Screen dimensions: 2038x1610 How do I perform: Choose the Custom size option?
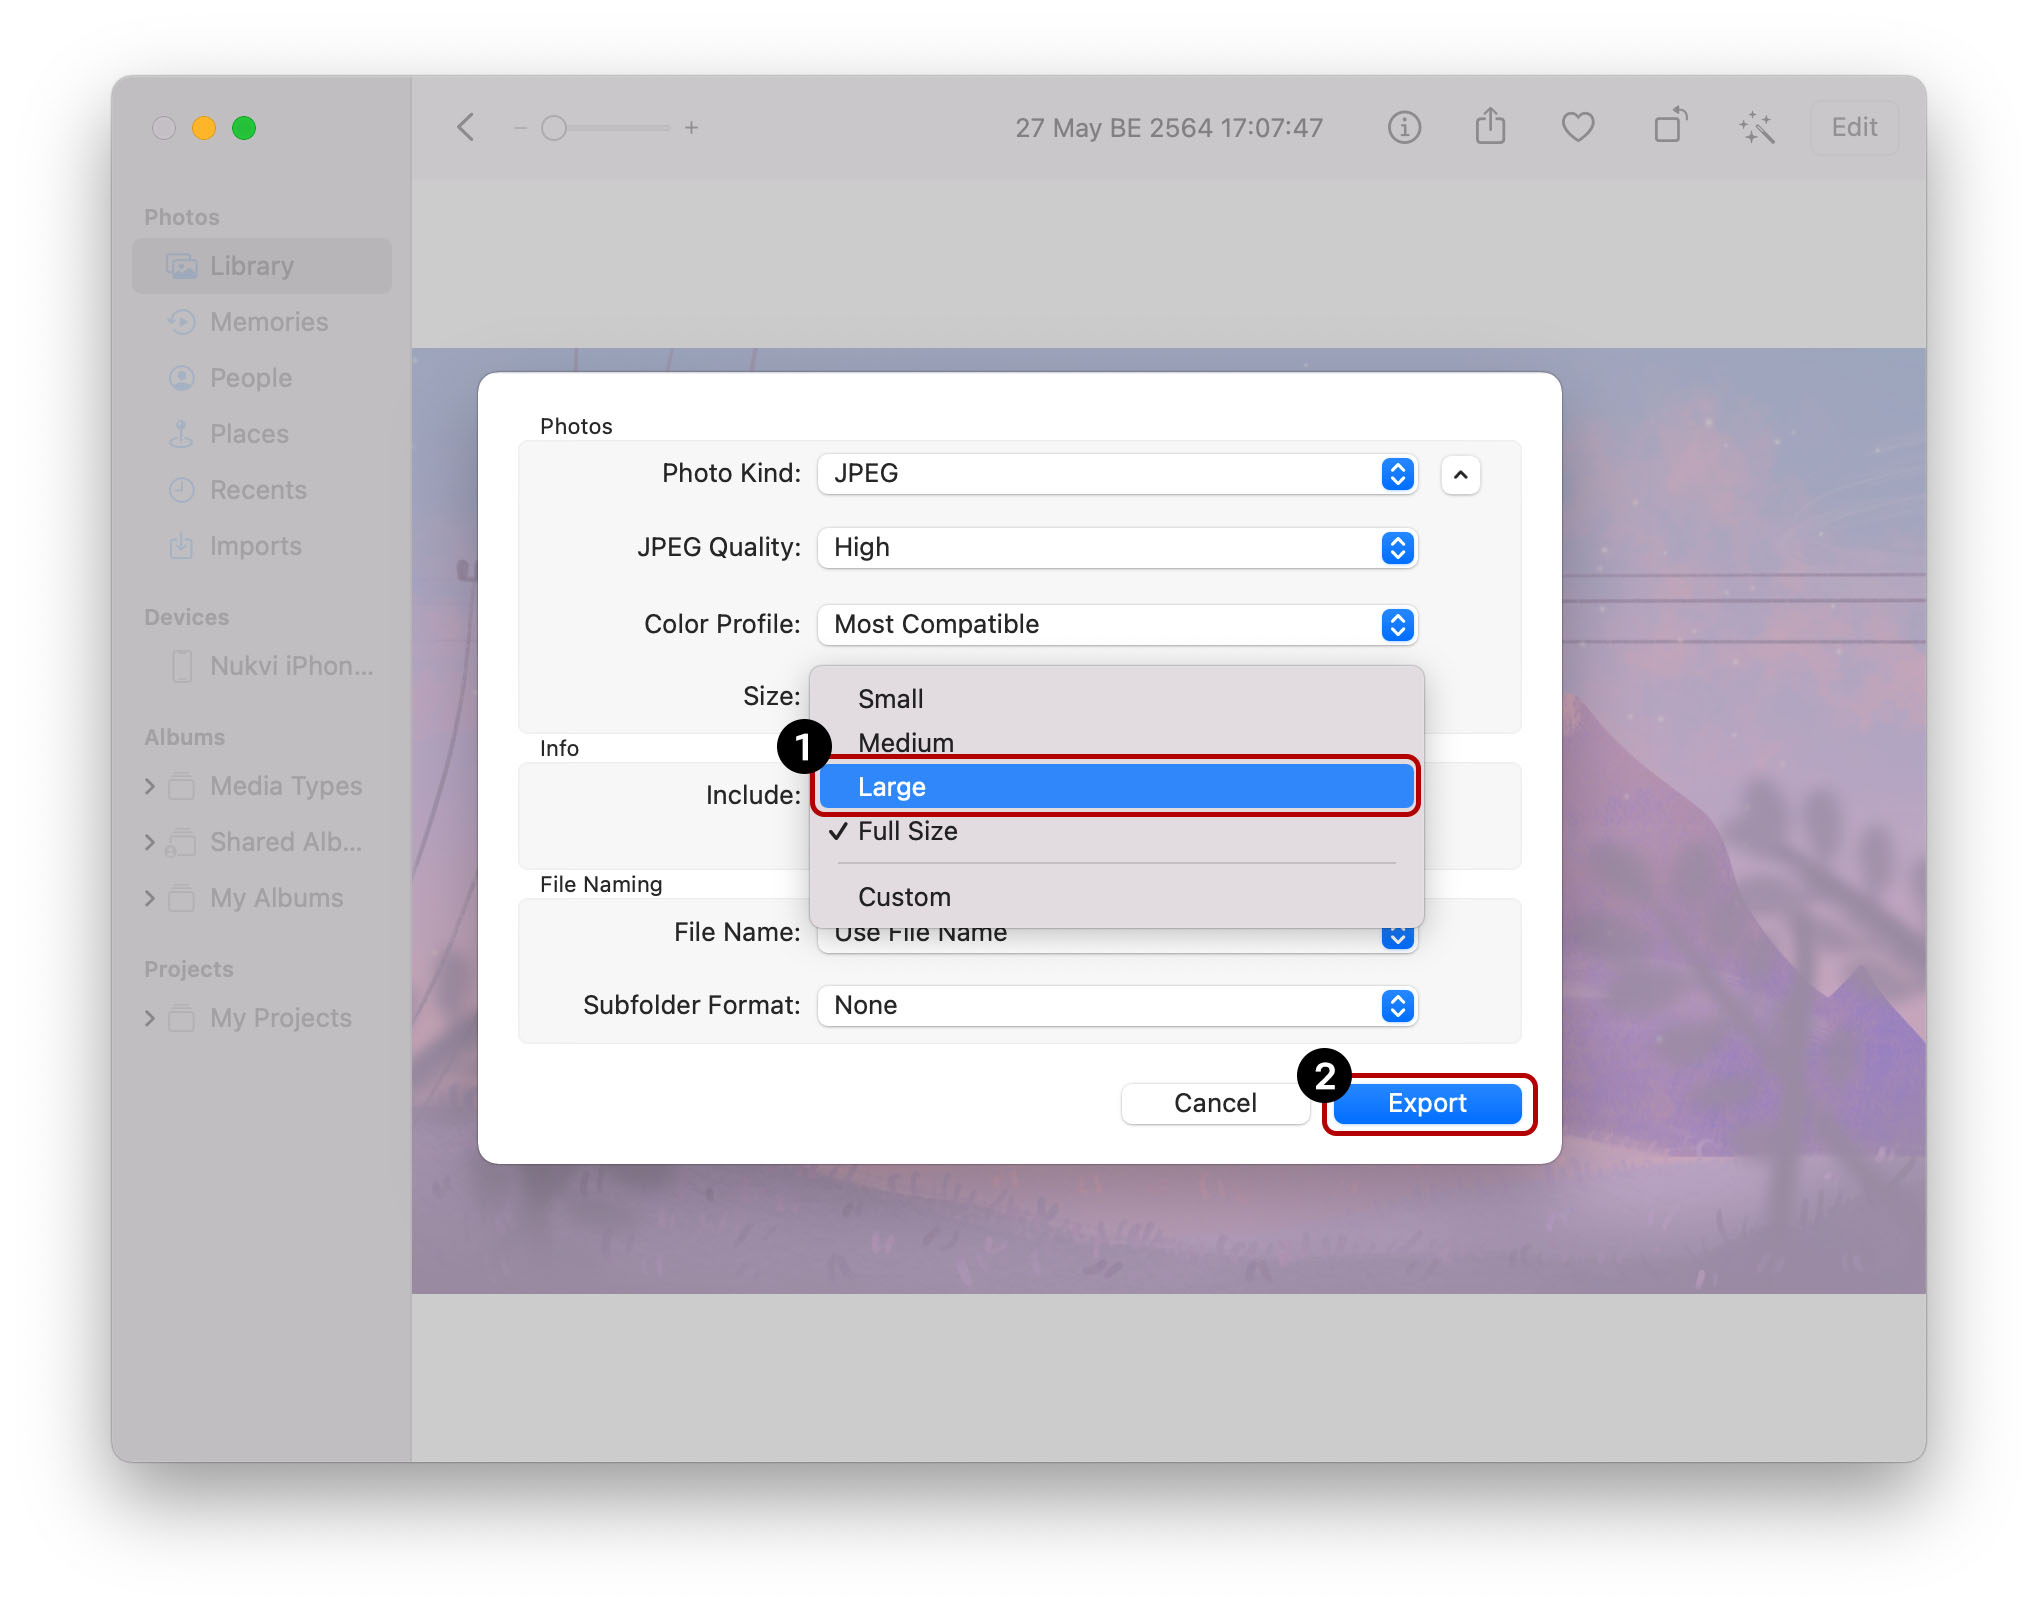904,897
